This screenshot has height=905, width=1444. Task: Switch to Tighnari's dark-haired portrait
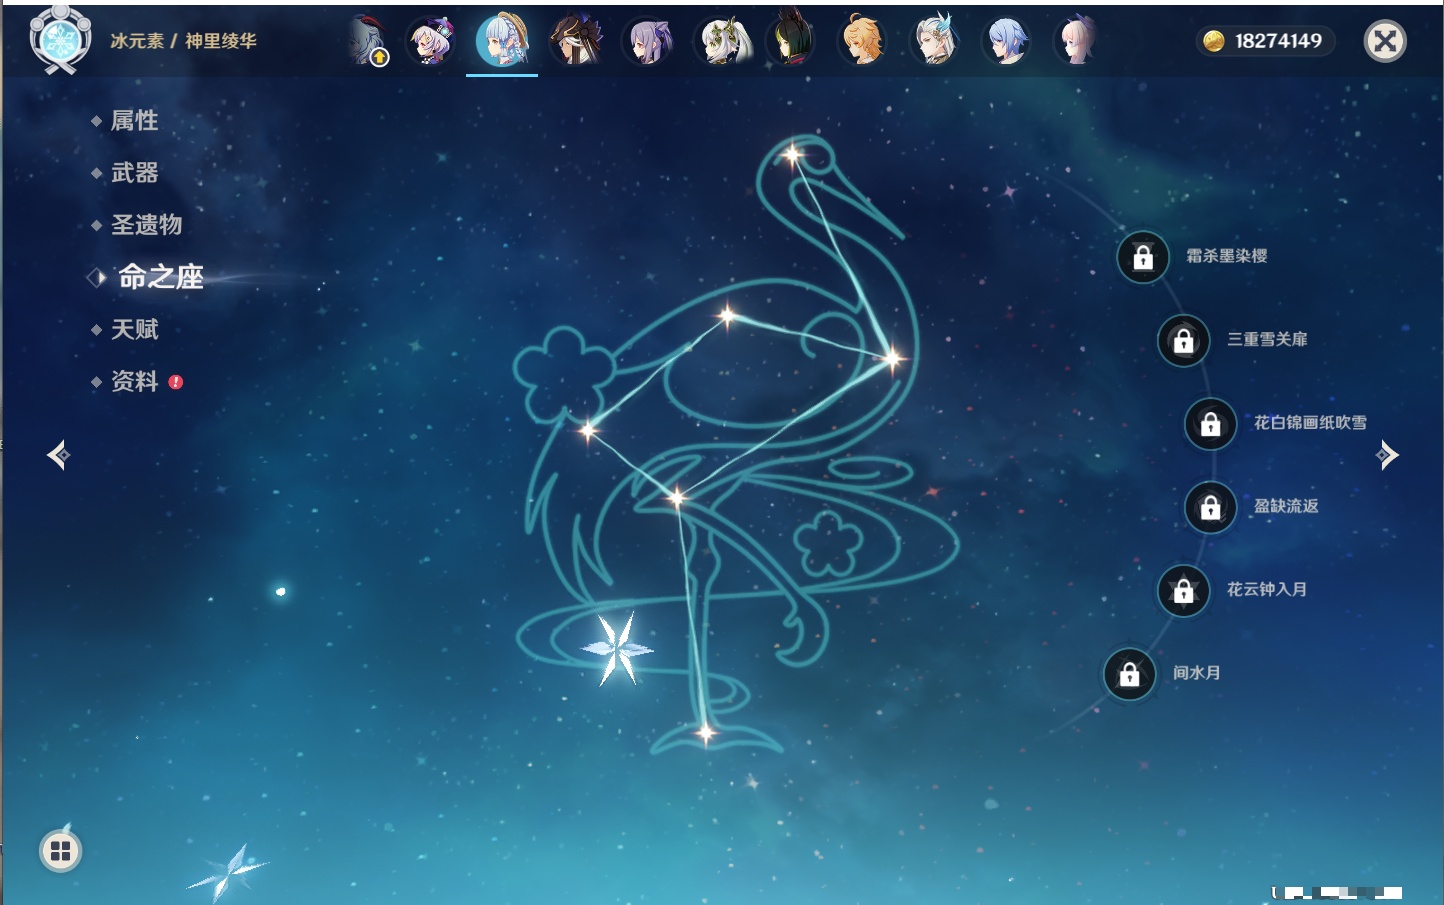click(x=791, y=40)
